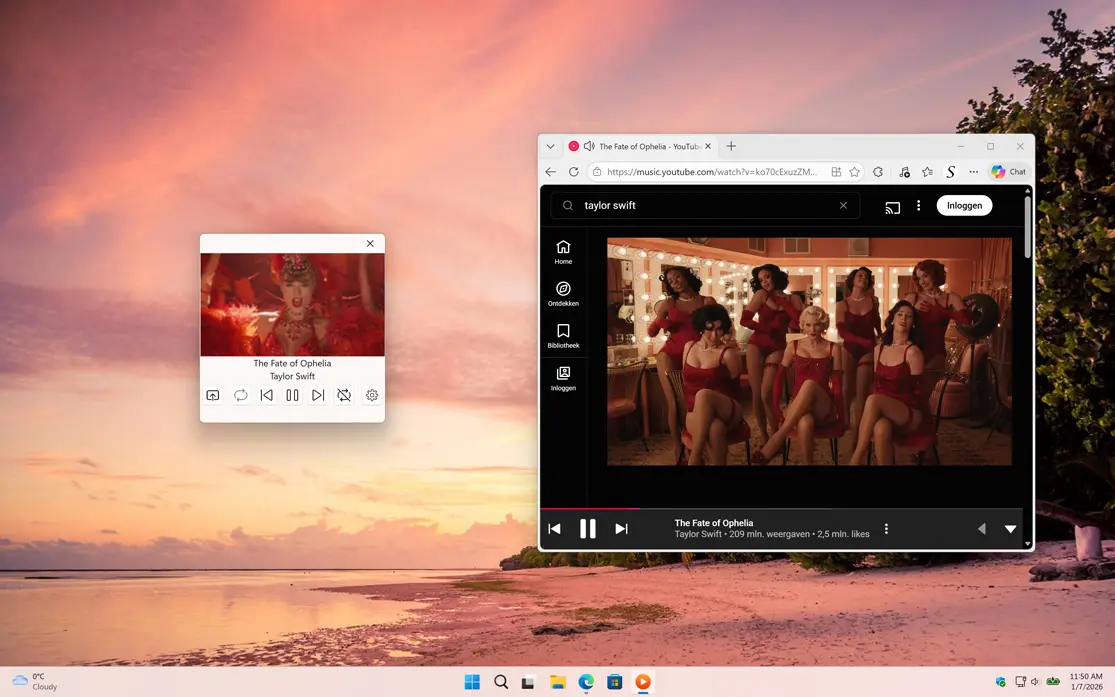
Task: Click the Cast icon beside the search bar
Action: [892, 205]
